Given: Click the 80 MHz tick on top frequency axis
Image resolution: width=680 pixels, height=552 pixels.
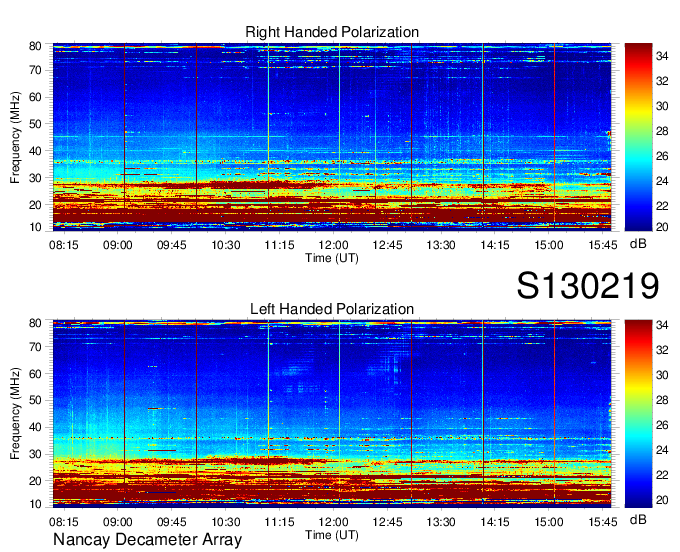Looking at the screenshot, I should tap(35, 46).
